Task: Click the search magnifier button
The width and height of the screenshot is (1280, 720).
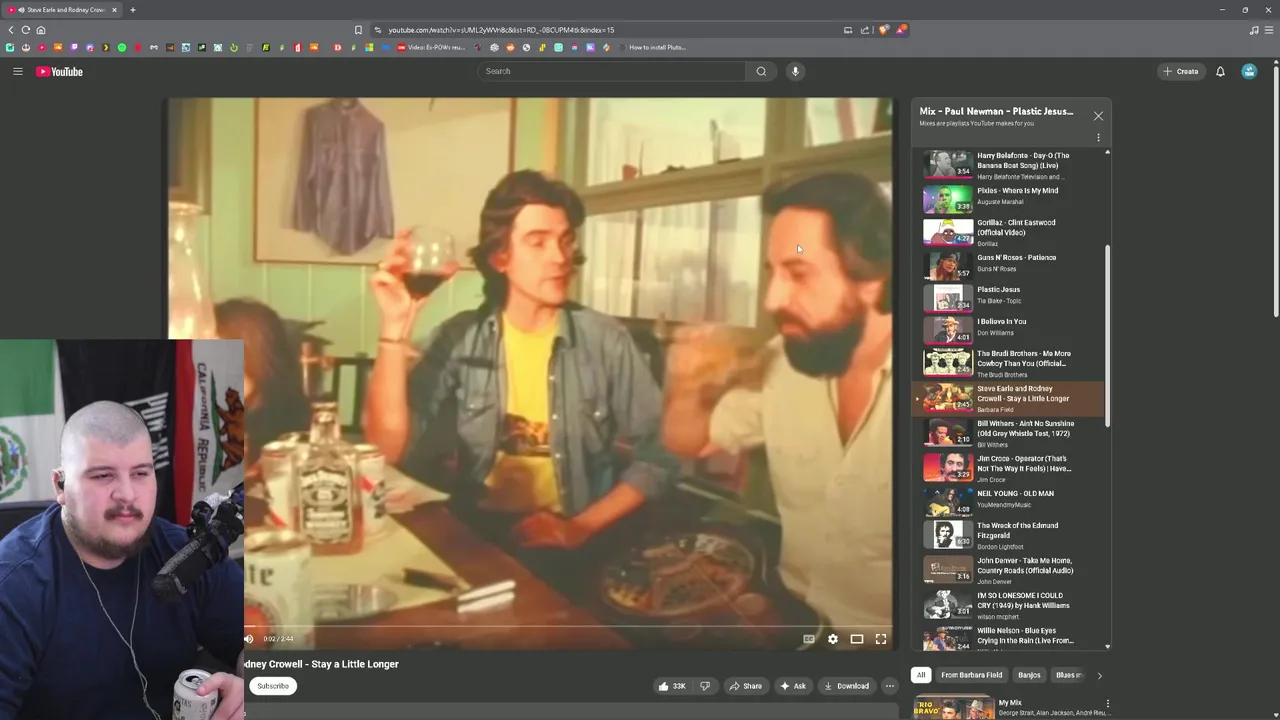Action: pos(761,71)
